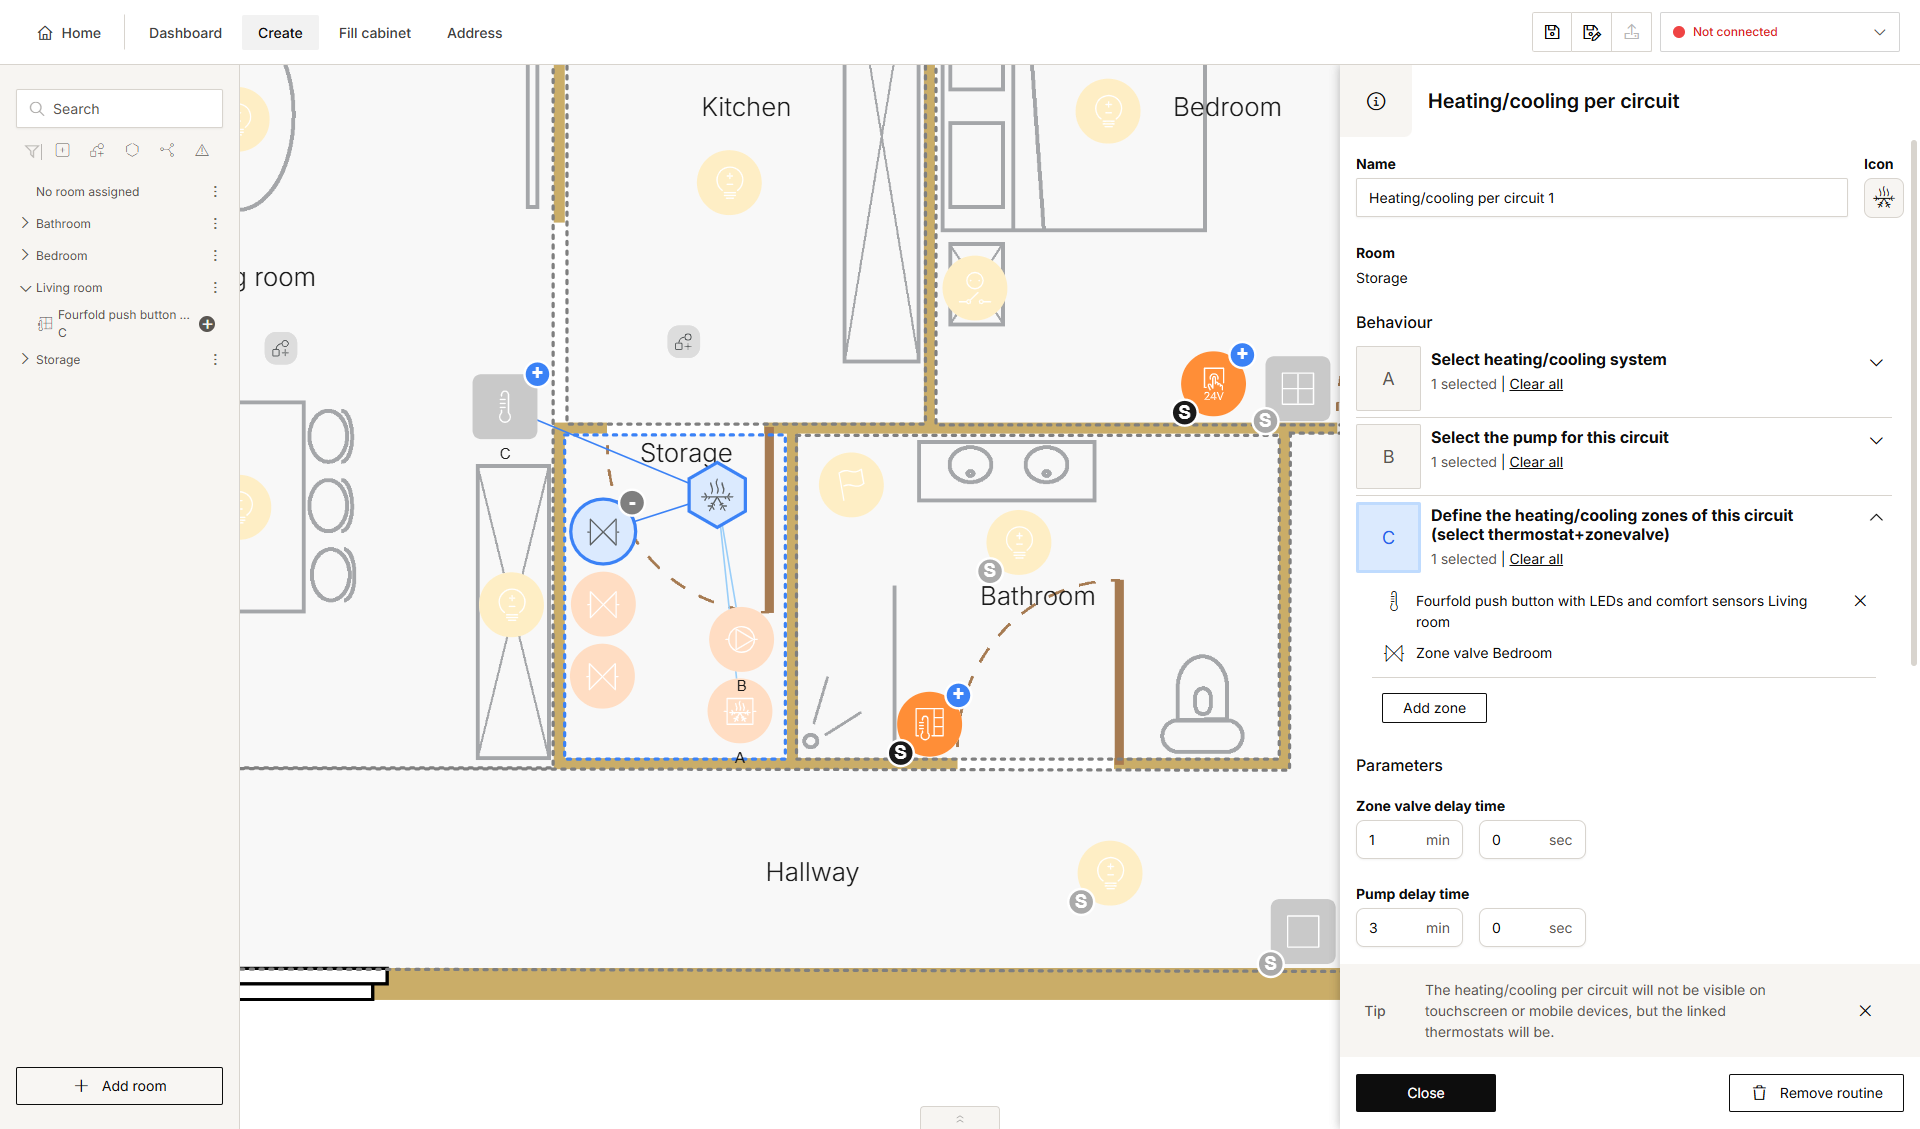Collapse the Living room tree node
The image size is (1920, 1129).
click(25, 288)
